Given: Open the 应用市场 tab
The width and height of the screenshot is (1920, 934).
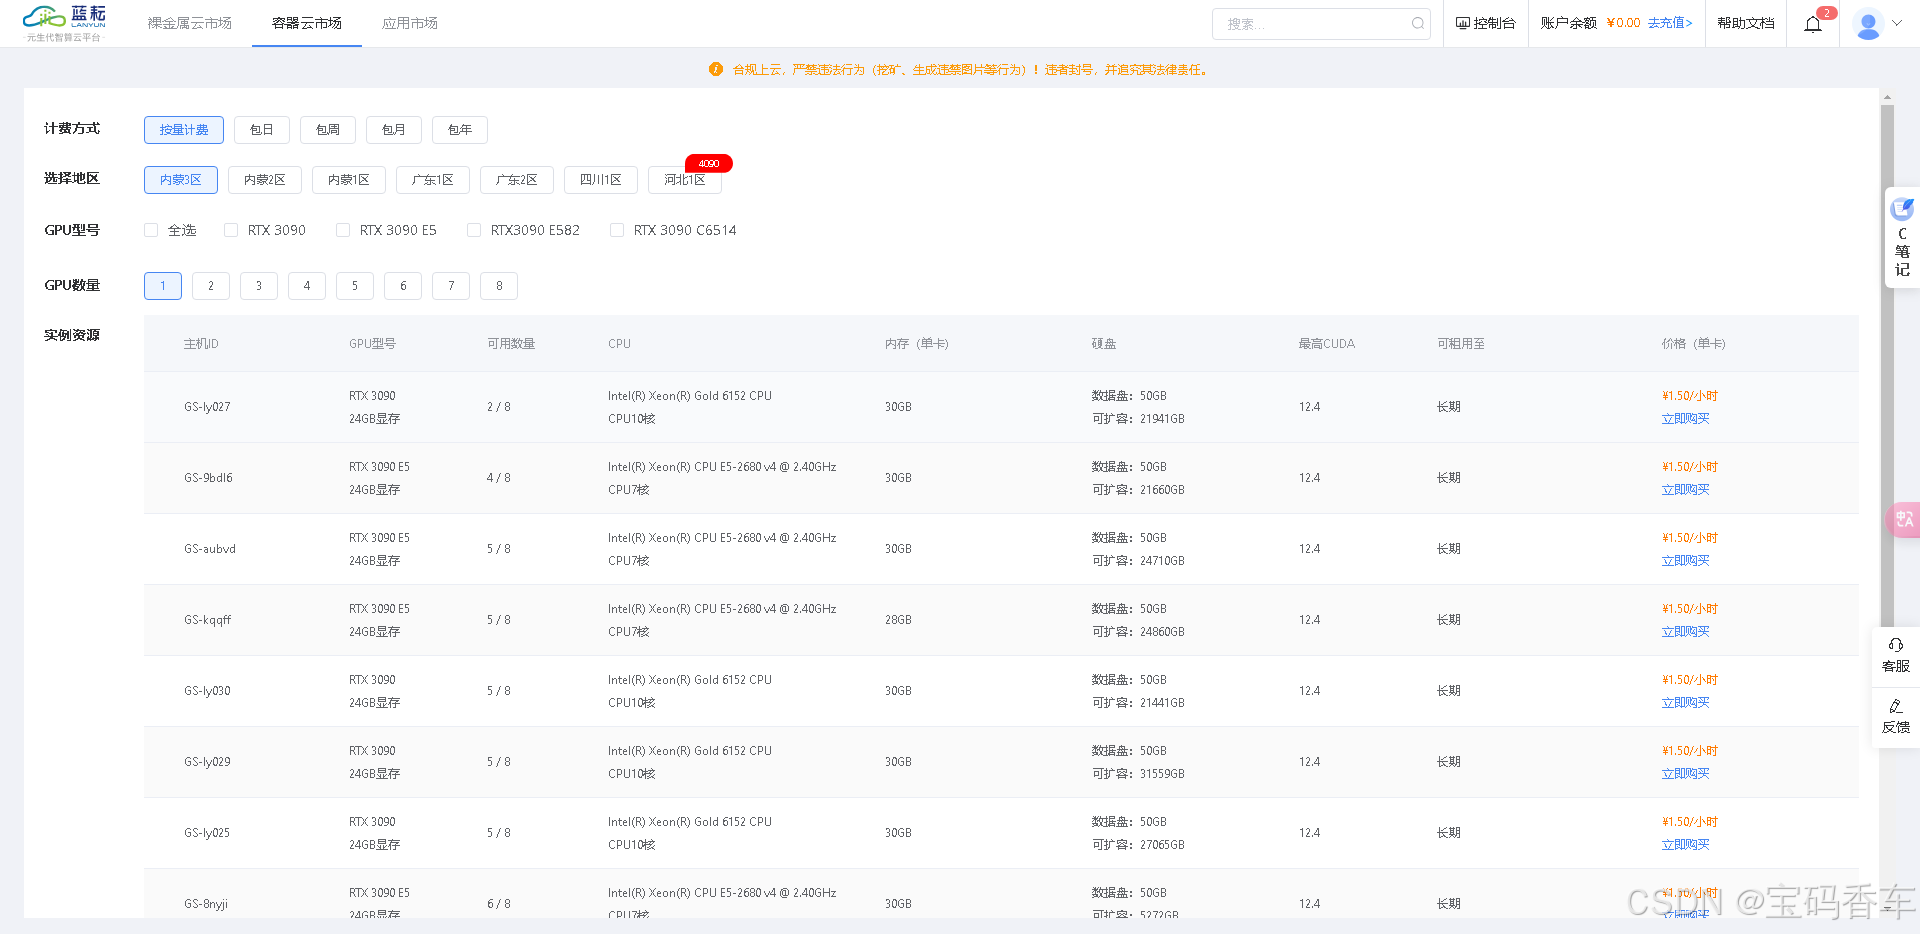Looking at the screenshot, I should (x=409, y=23).
